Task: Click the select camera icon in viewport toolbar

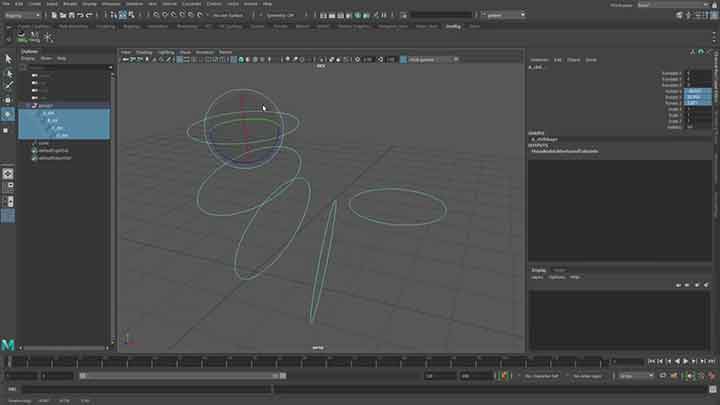Action: coord(125,59)
